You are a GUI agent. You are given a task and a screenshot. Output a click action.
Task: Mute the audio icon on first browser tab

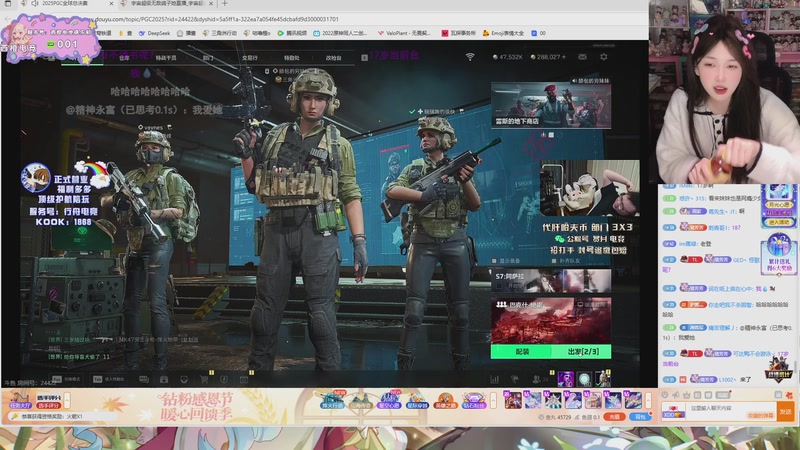coord(35,4)
